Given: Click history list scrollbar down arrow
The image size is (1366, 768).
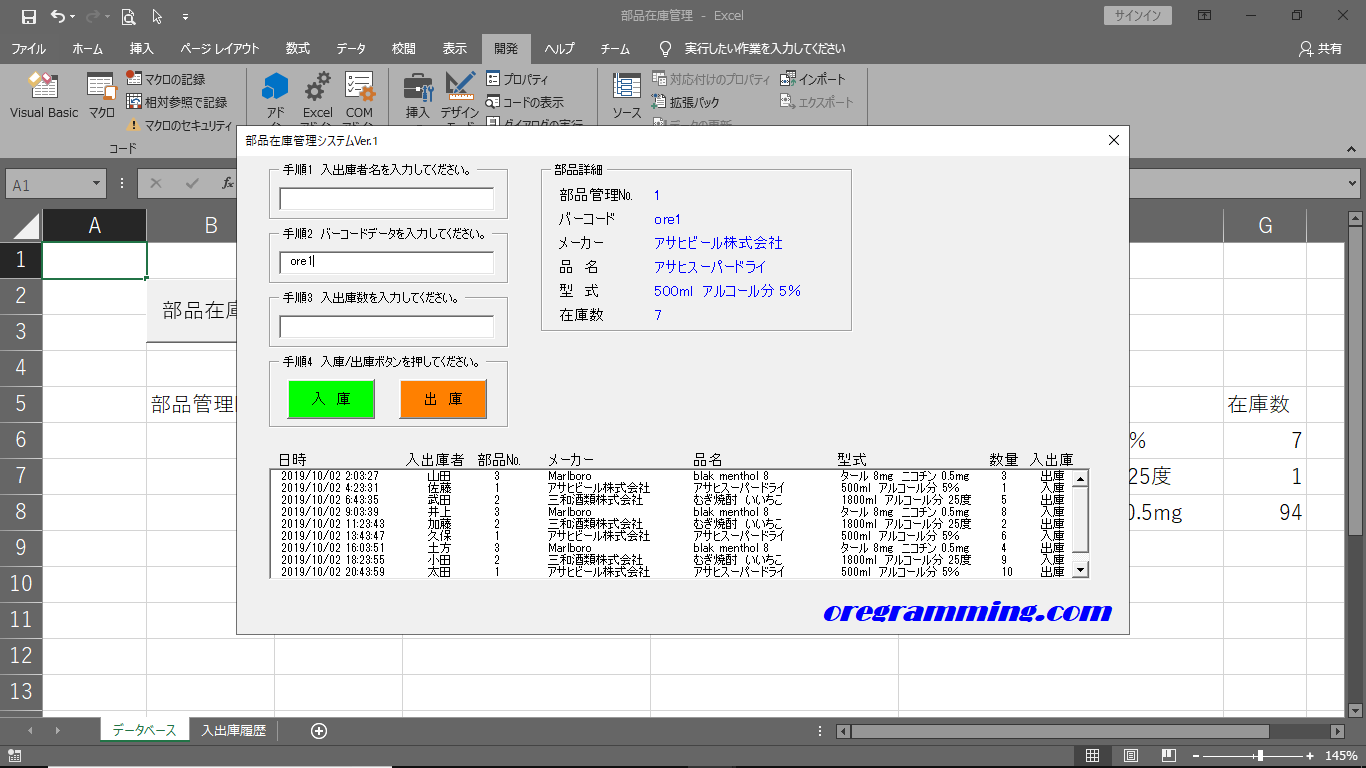Looking at the screenshot, I should [1080, 569].
